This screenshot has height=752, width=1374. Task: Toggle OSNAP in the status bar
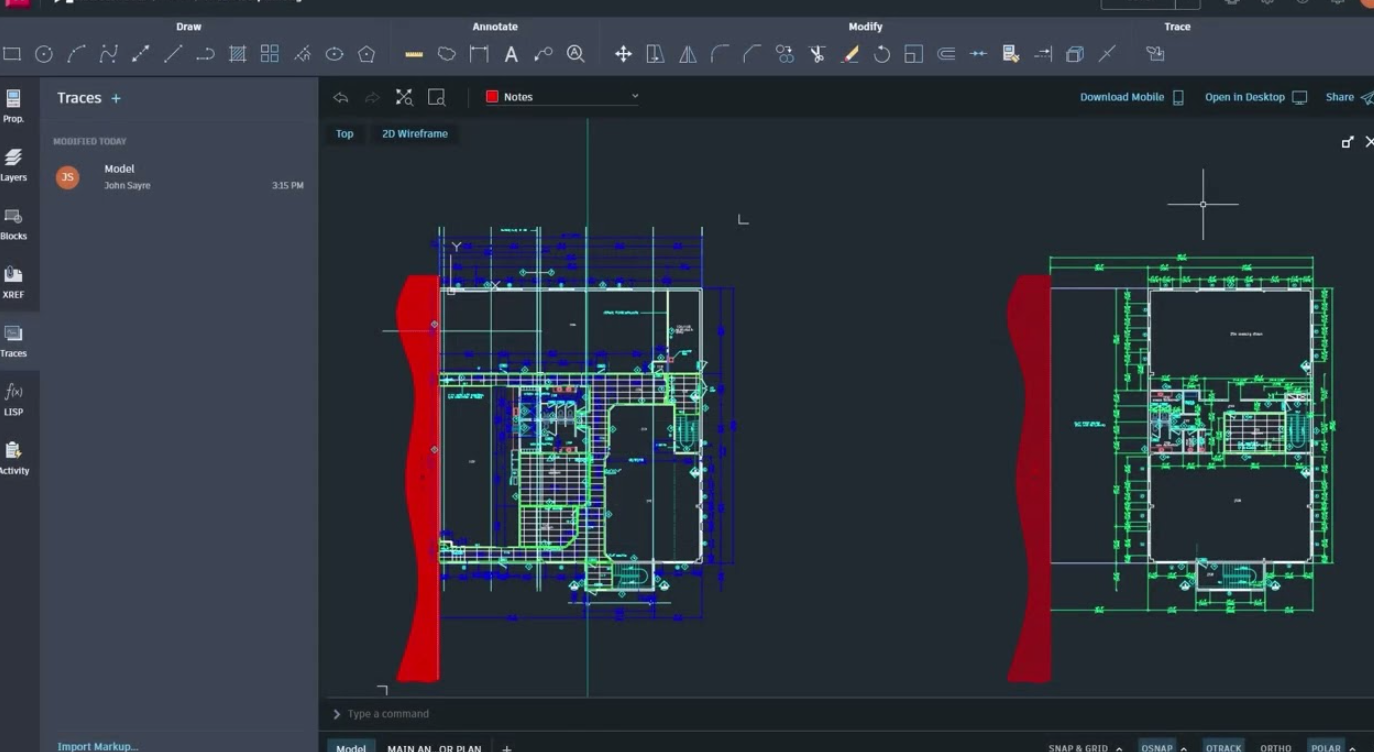point(1157,747)
